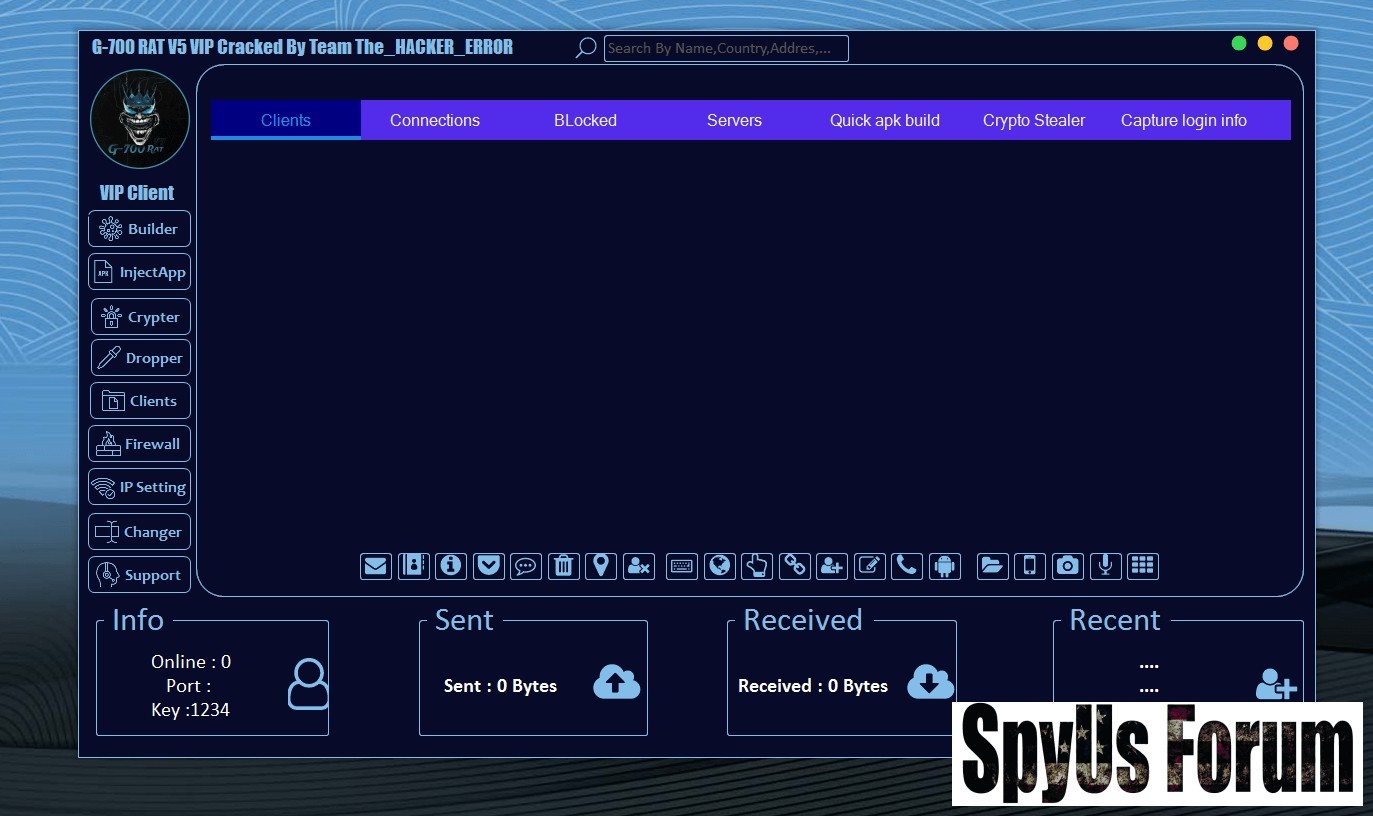This screenshot has height=816, width=1373.
Task: Click the envelope messages icon in bottom toolbar
Action: click(376, 566)
